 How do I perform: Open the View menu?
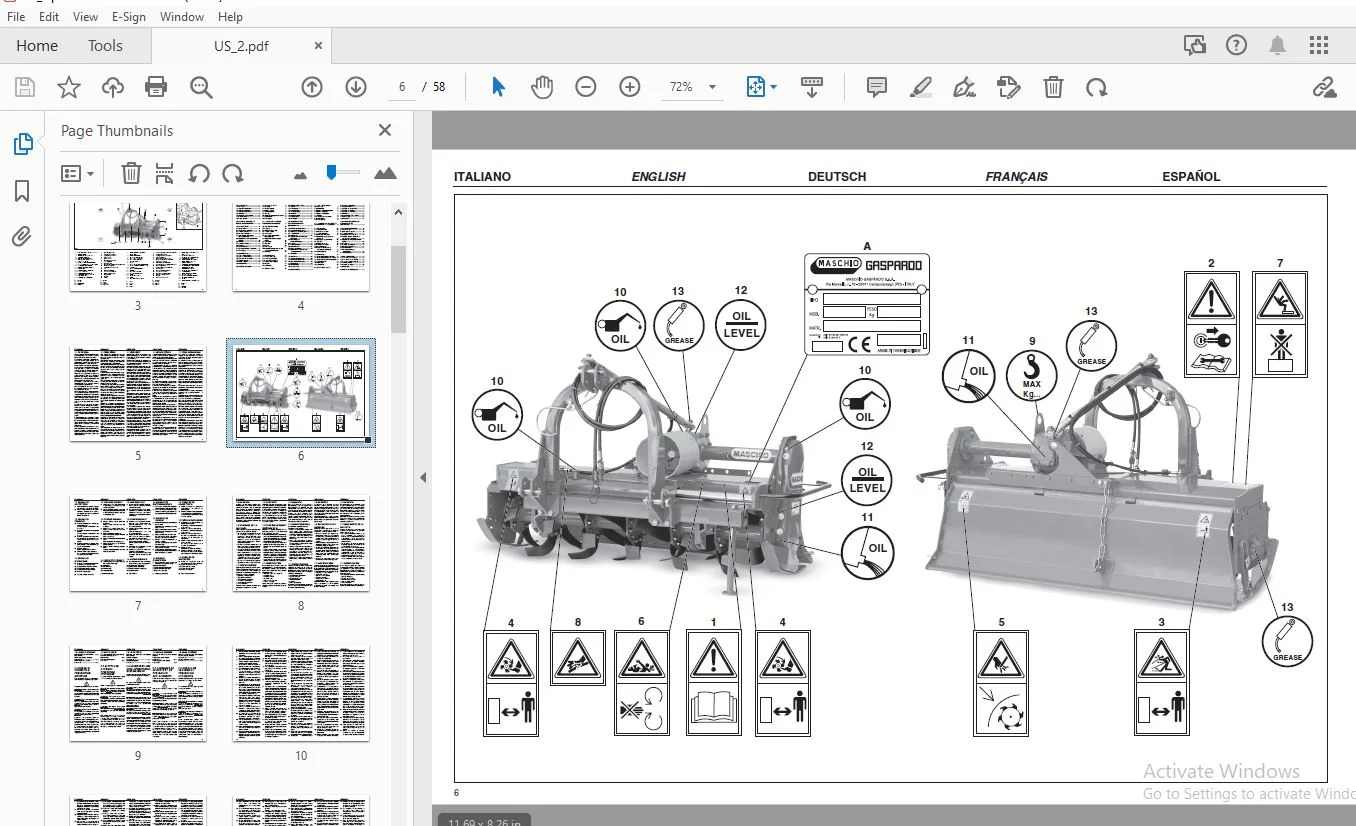[x=85, y=16]
